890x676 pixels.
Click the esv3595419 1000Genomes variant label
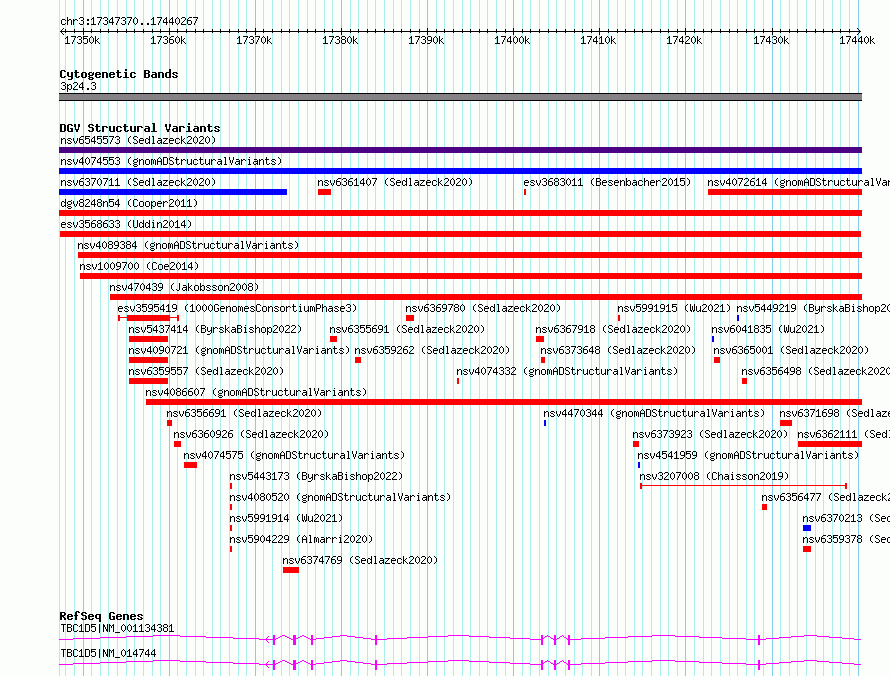[237, 308]
